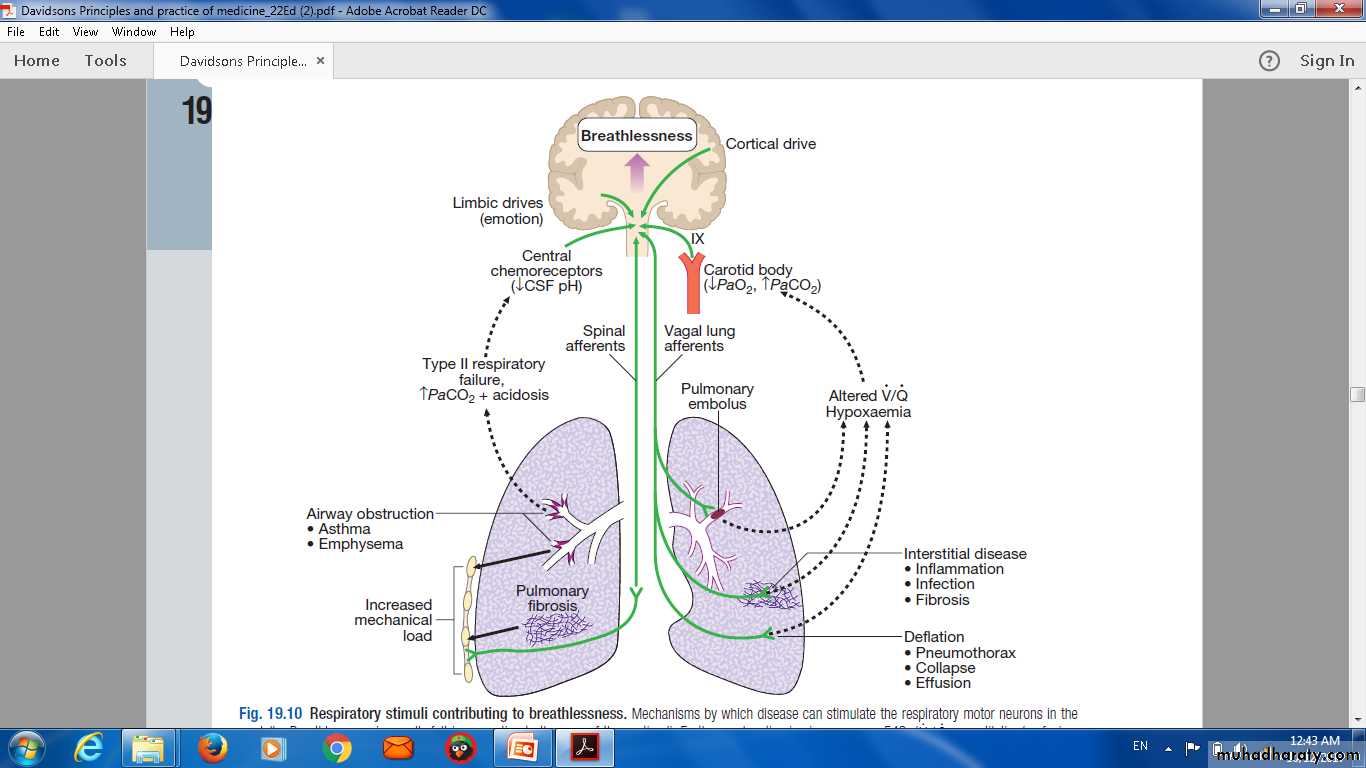Close the Davidsons Principle document tab
Screen dimensions: 1366x768
[x=320, y=61]
